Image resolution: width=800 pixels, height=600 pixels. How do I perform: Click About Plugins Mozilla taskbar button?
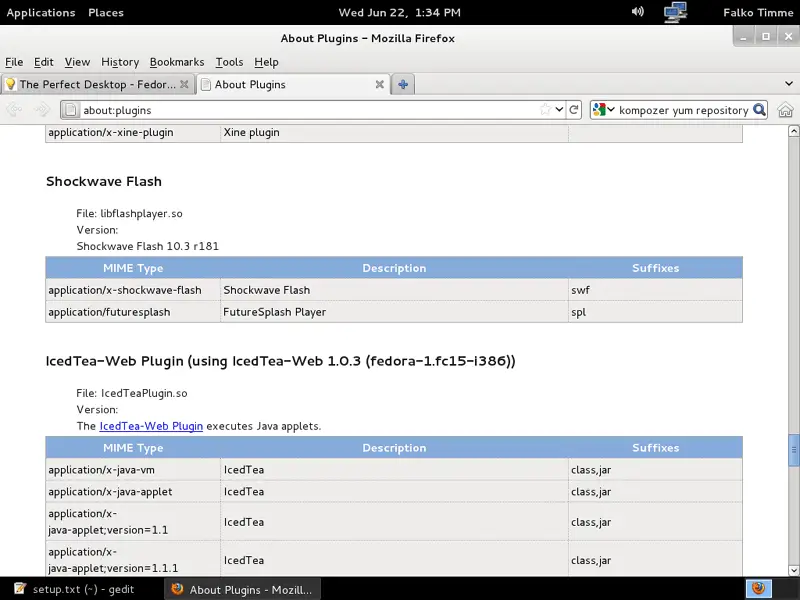[242, 589]
